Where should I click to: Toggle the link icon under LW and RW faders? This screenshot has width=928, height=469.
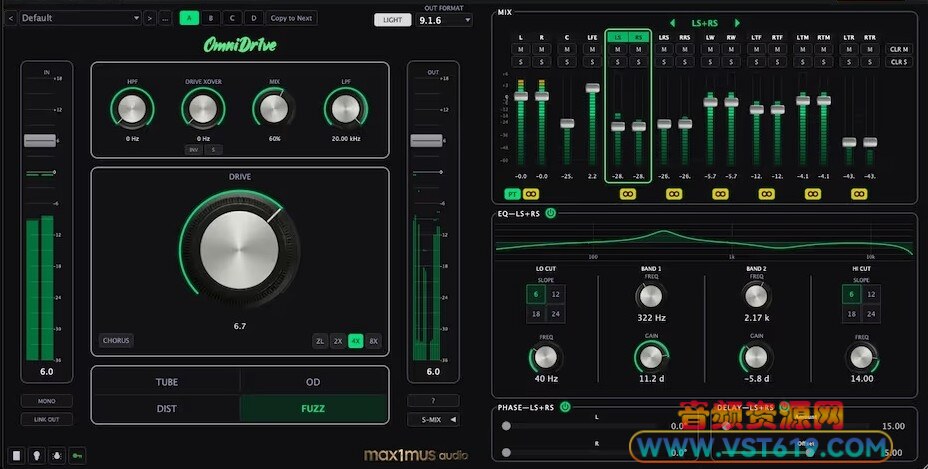(720, 194)
